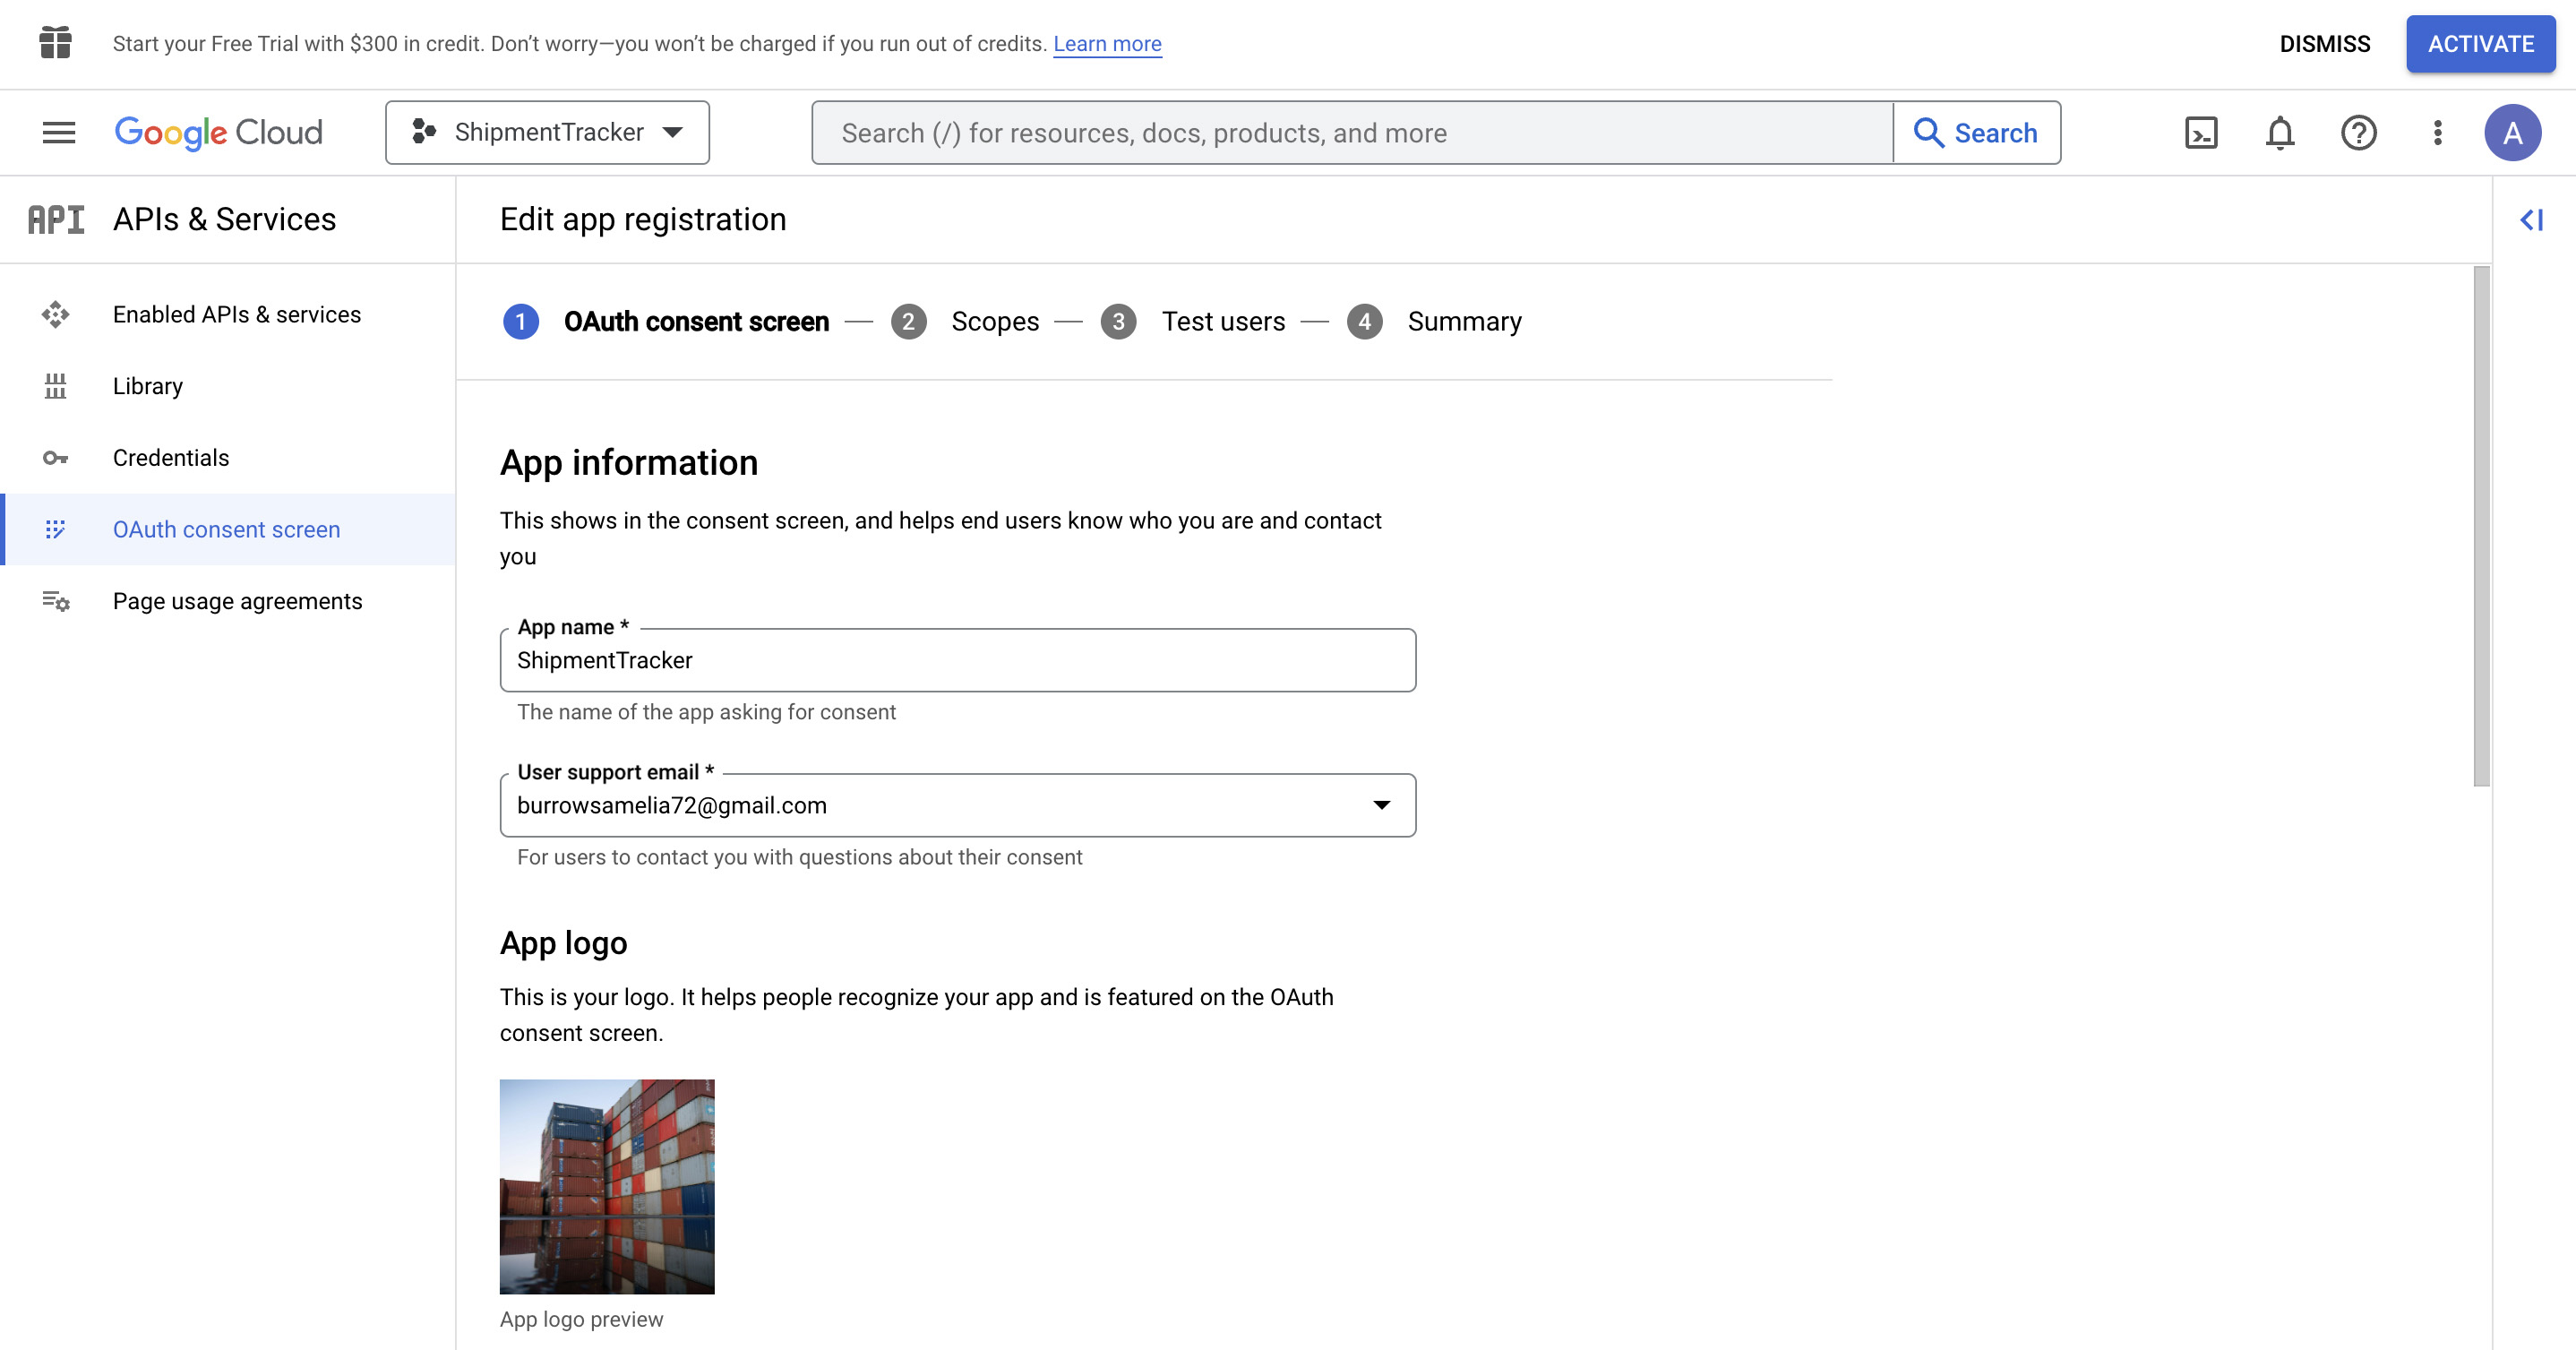Click the notifications bell icon
2576x1350 pixels.
tap(2278, 132)
